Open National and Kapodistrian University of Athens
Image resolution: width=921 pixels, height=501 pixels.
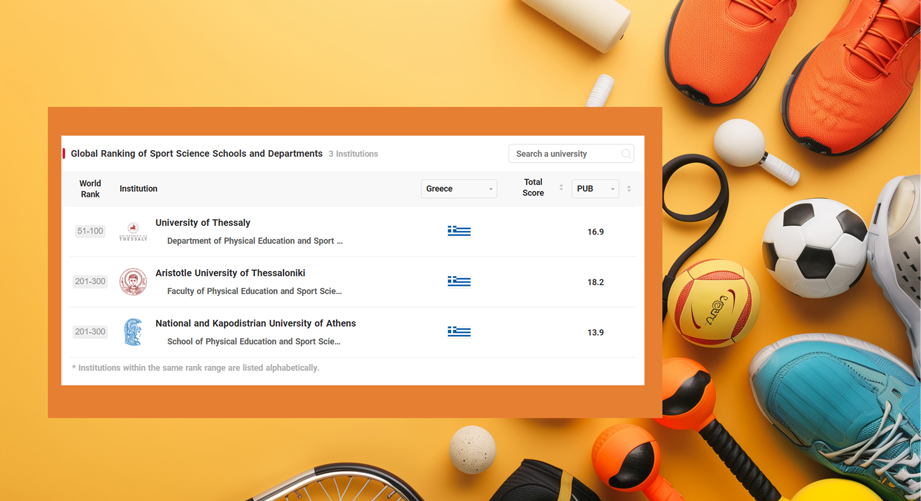[x=255, y=324]
